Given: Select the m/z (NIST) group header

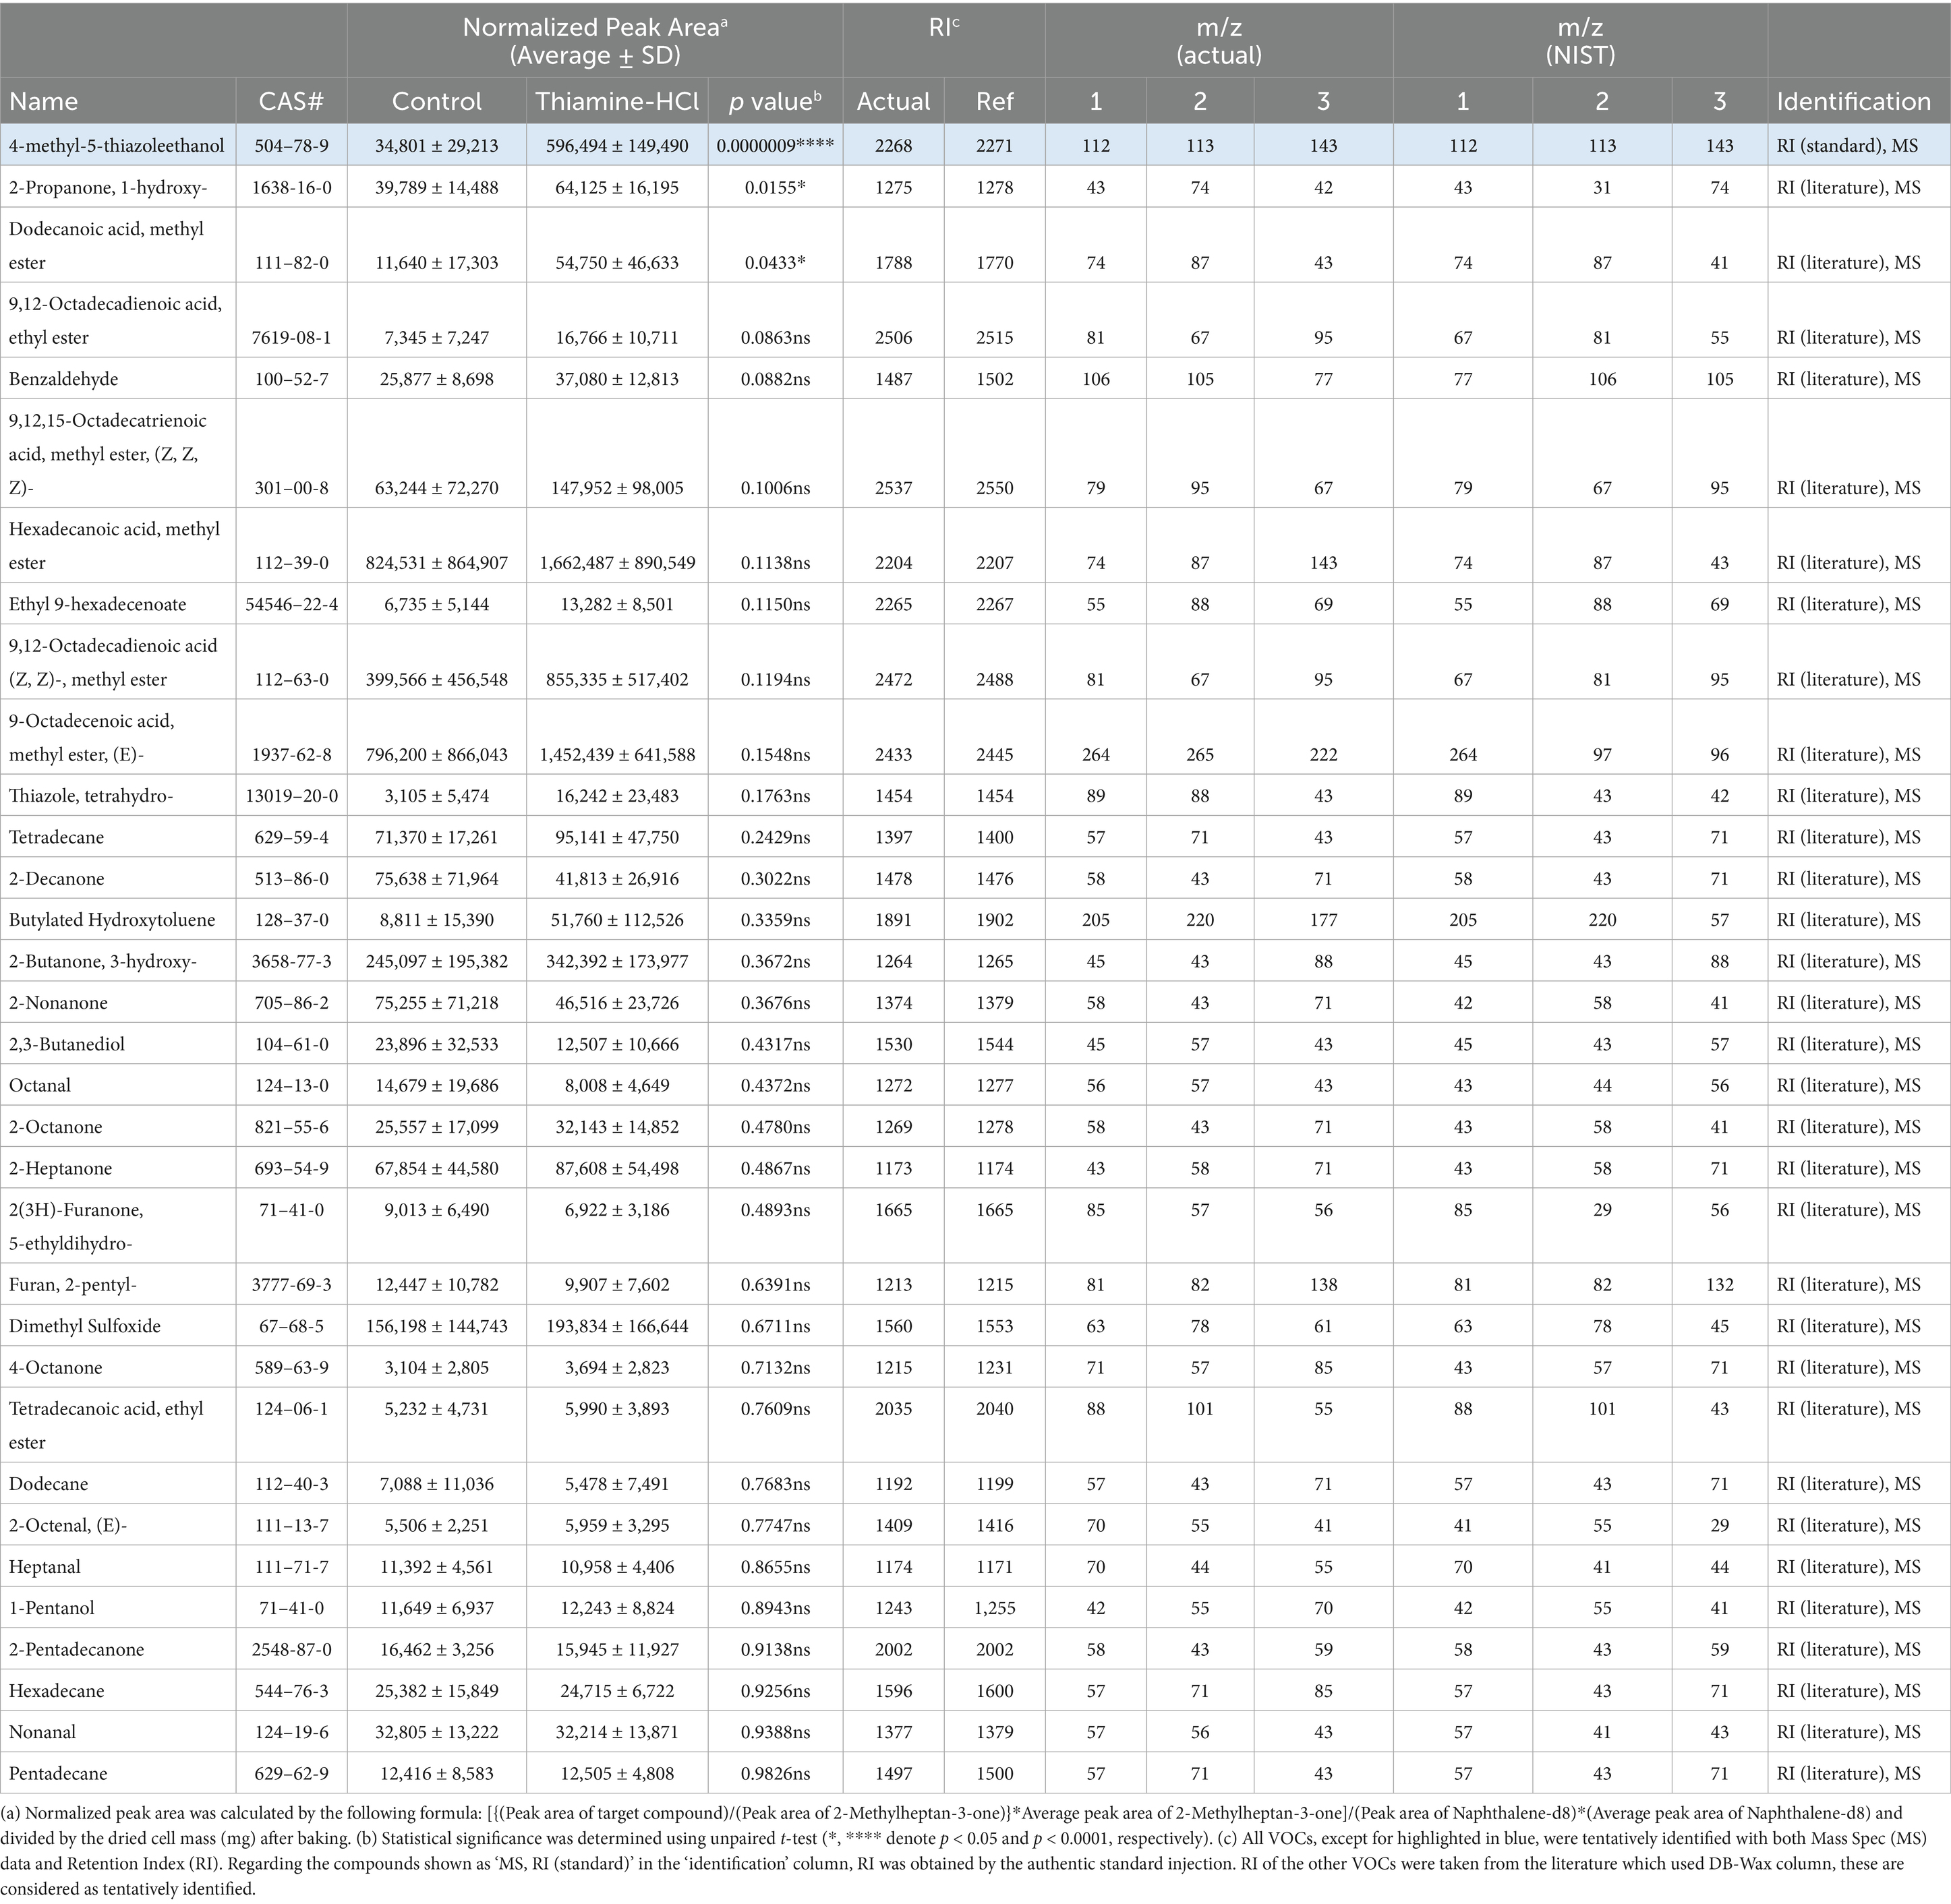Looking at the screenshot, I should (1580, 40).
